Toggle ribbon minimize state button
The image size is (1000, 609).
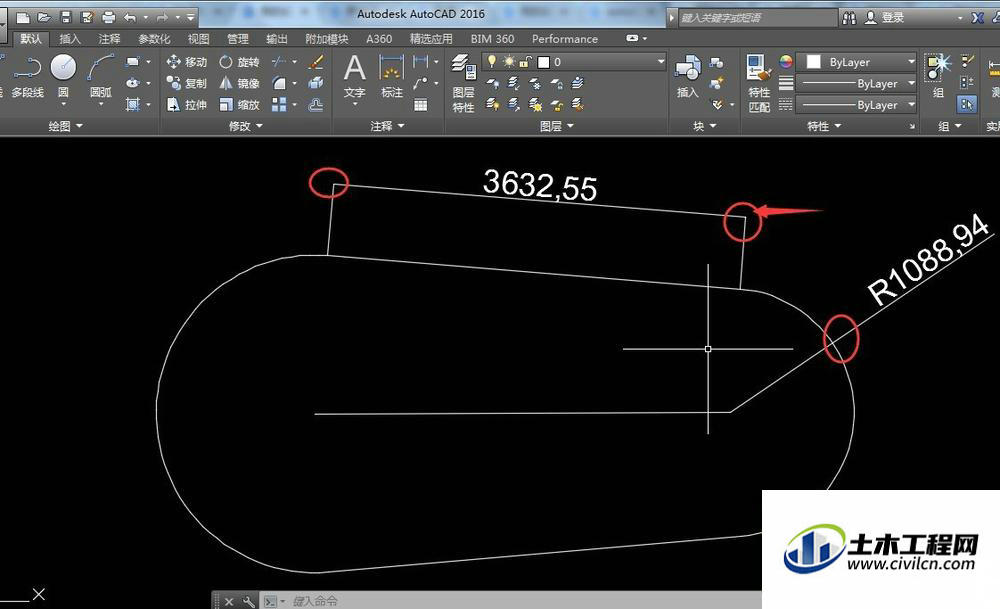pos(632,38)
